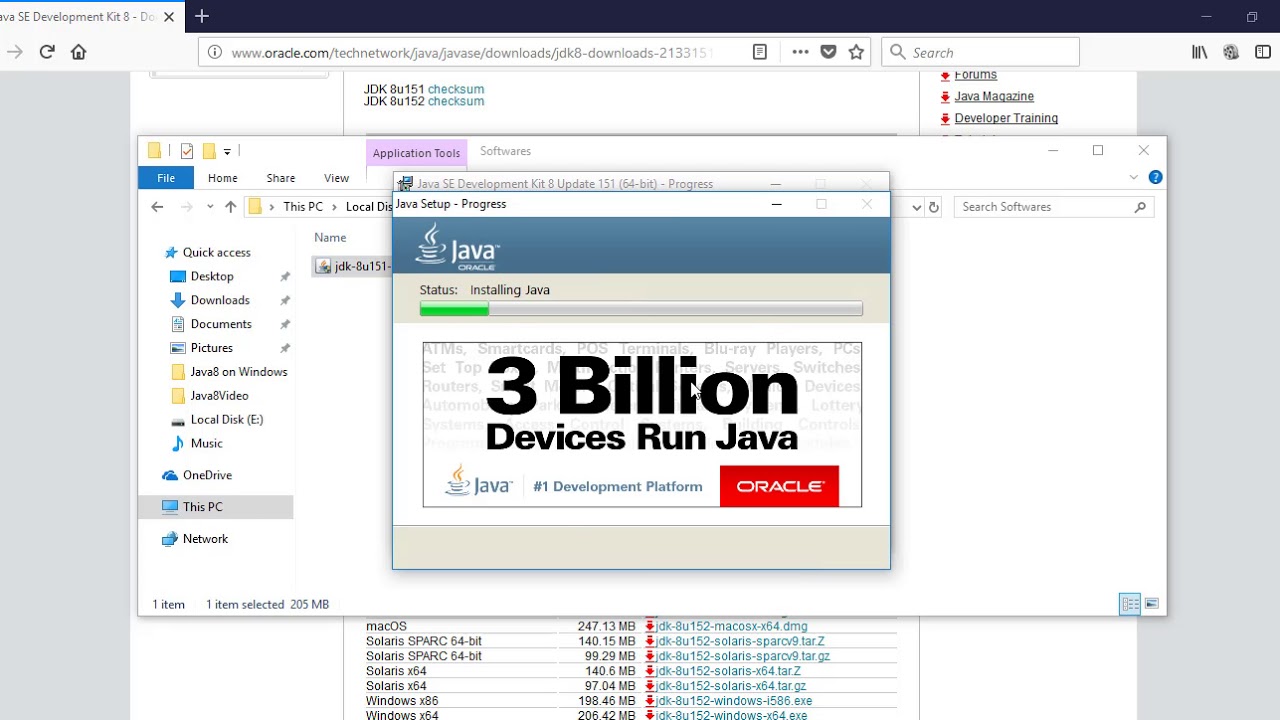This screenshot has width=1280, height=720.
Task: Open Documents in the navigation pane
Action: [221, 324]
